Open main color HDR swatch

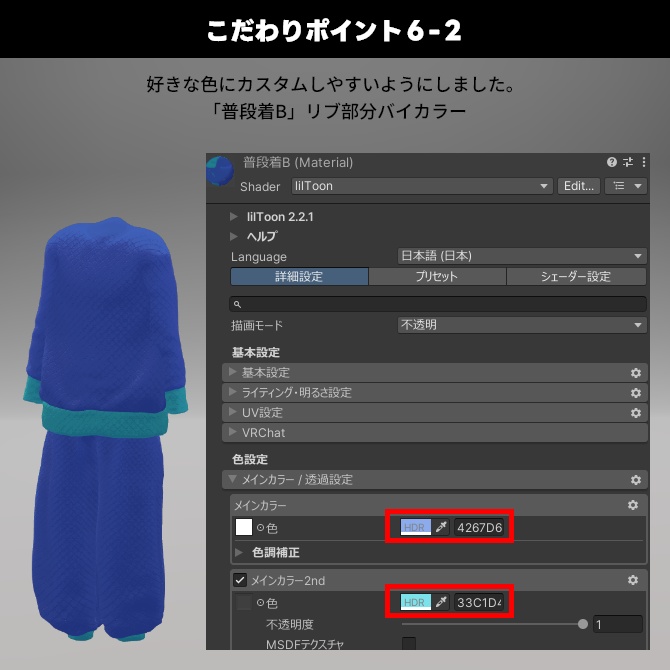coord(415,527)
